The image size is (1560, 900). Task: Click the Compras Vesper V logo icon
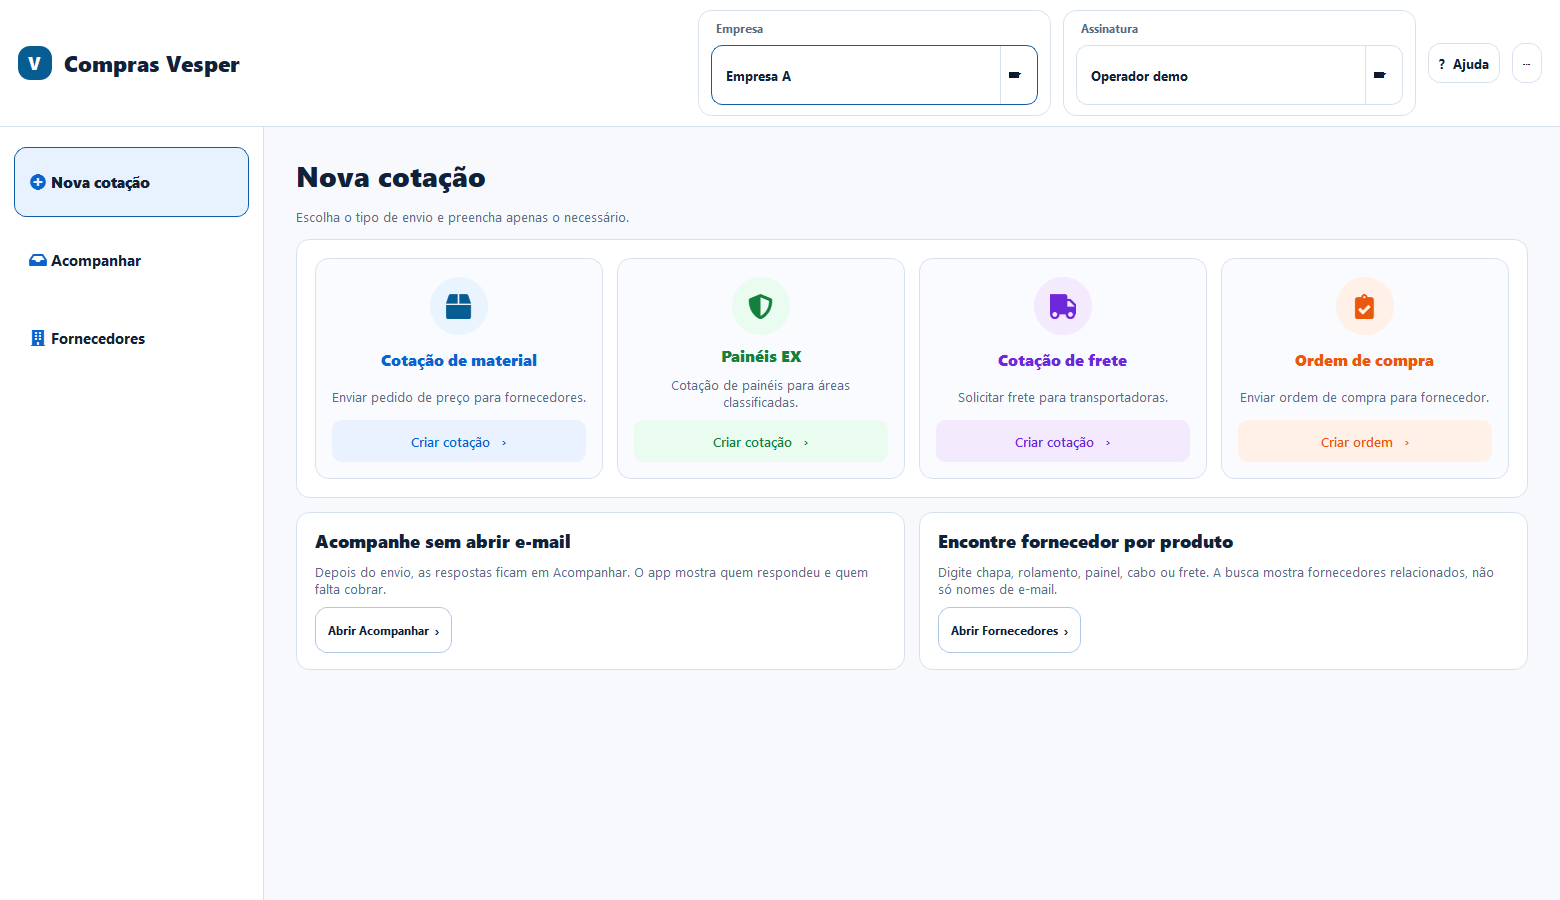(35, 63)
